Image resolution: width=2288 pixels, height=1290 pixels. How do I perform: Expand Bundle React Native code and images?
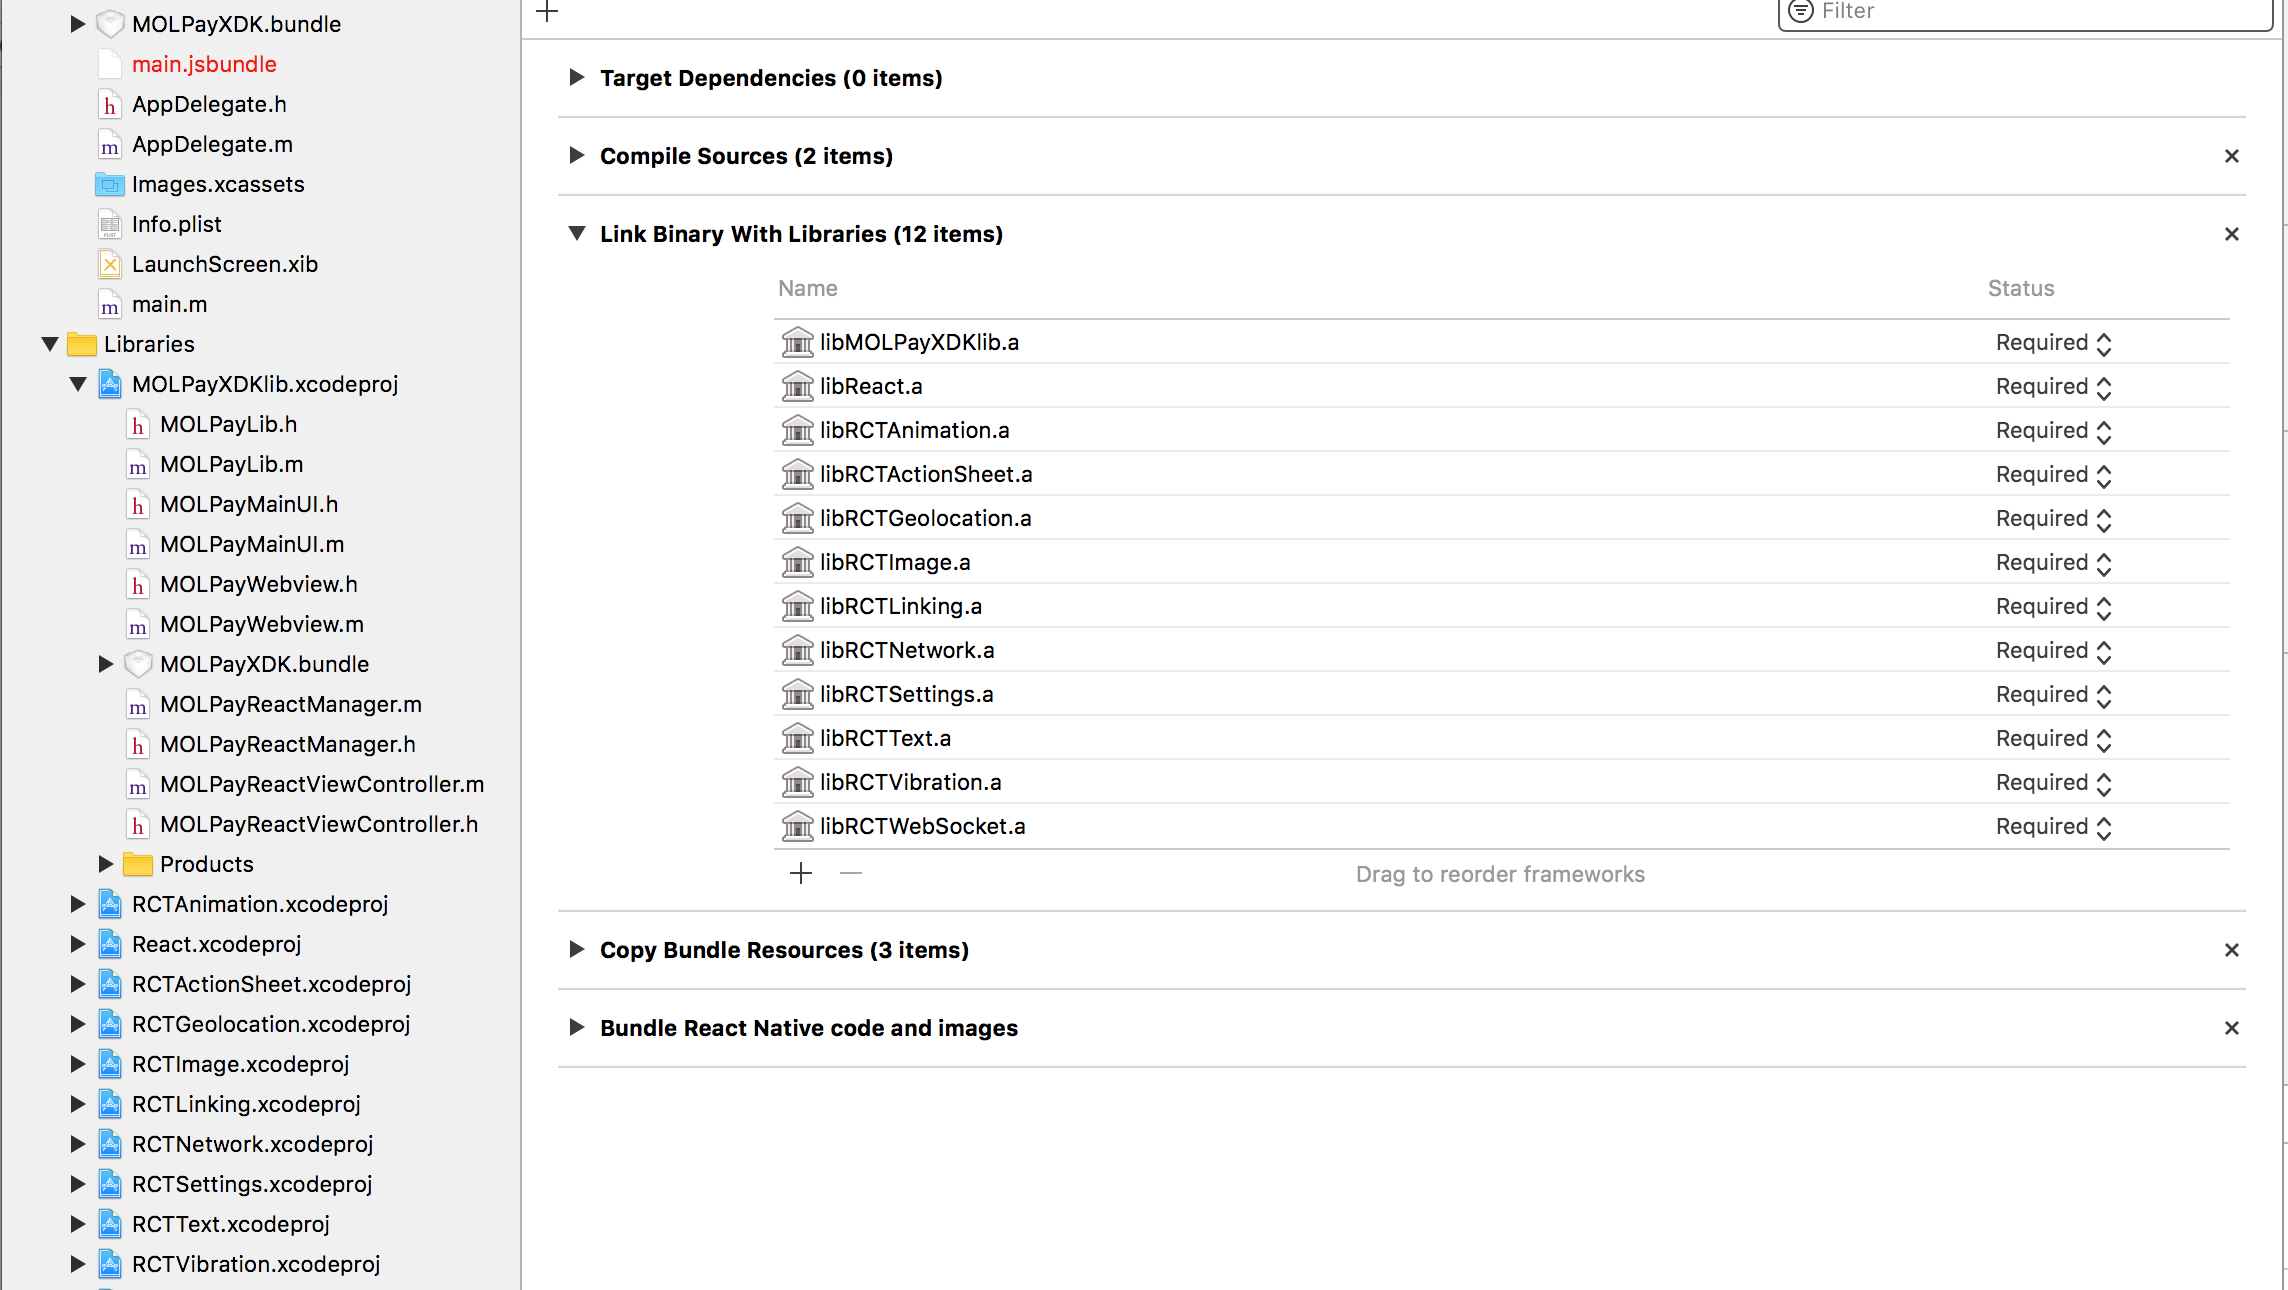point(576,1027)
